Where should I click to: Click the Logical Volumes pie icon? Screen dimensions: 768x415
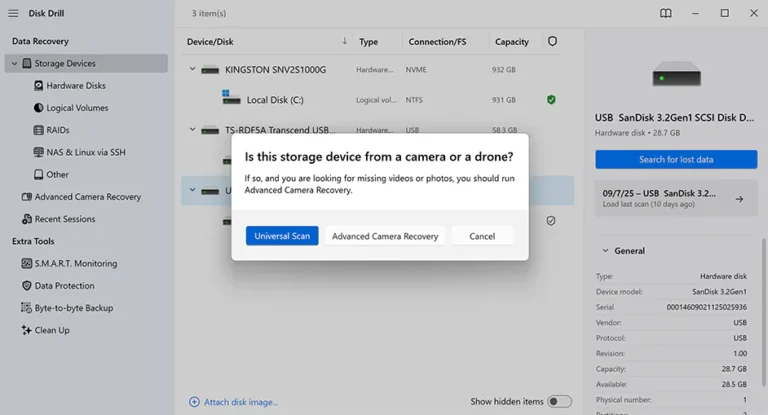coord(38,108)
